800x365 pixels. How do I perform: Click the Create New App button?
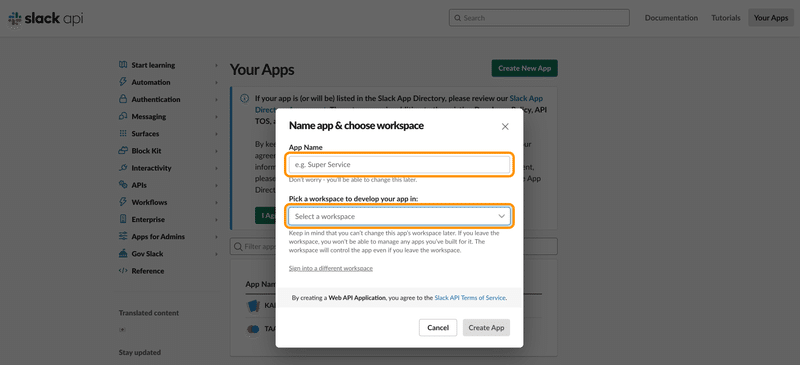(524, 68)
